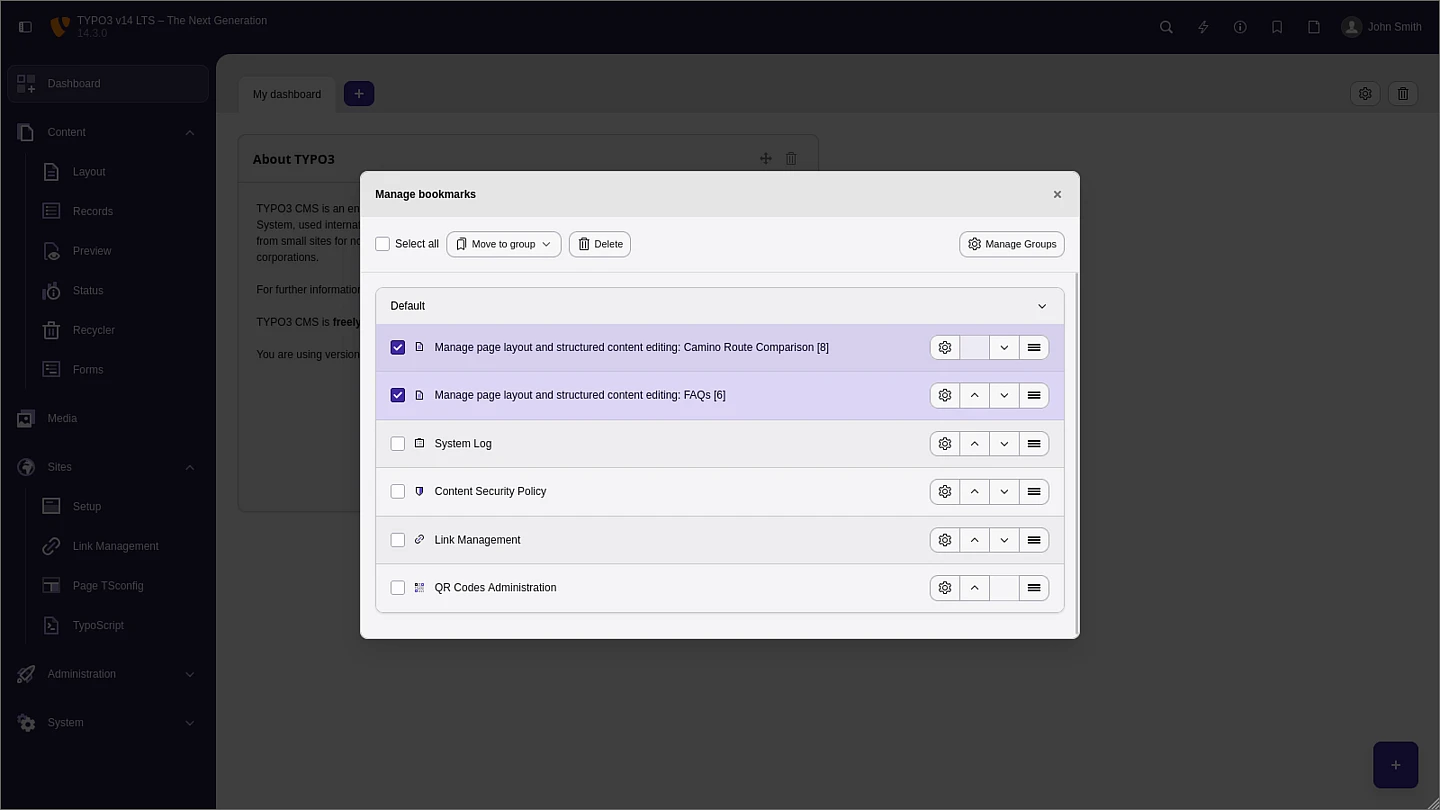Open the Layout module in sidebar

[89, 172]
